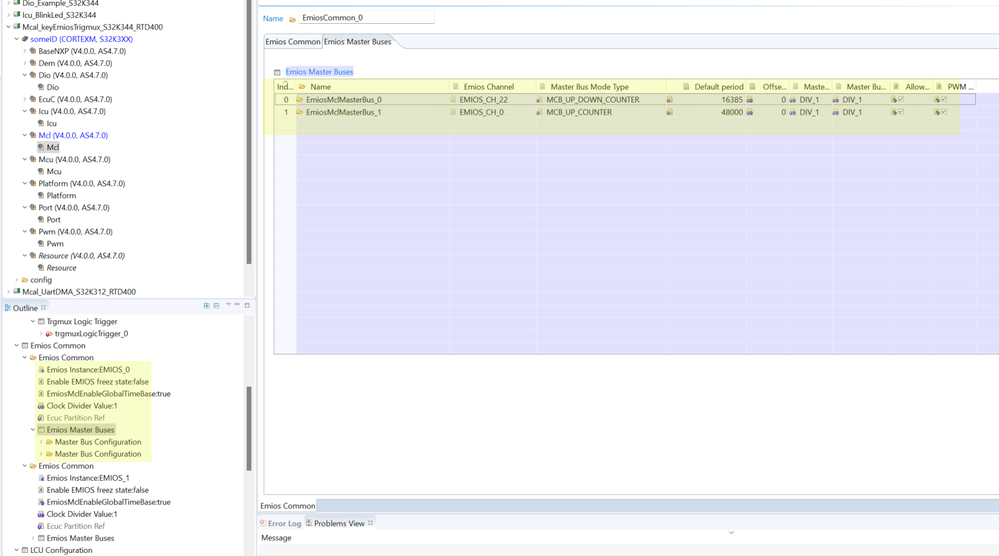Click folder icon of EmiosMclMasterBus_0 row
This screenshot has height=556, width=999.
(299, 99)
